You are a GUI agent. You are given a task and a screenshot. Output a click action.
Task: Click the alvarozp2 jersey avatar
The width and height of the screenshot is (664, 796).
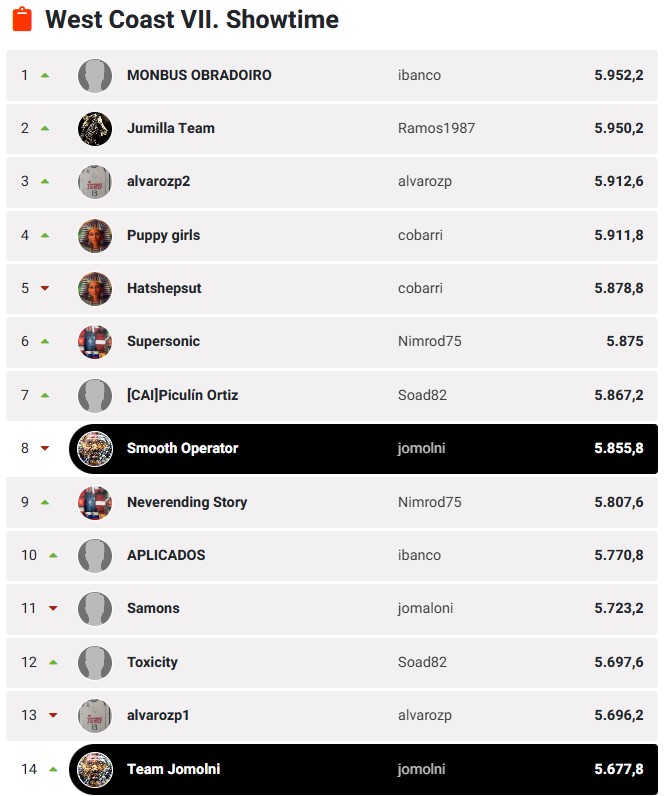point(95,182)
